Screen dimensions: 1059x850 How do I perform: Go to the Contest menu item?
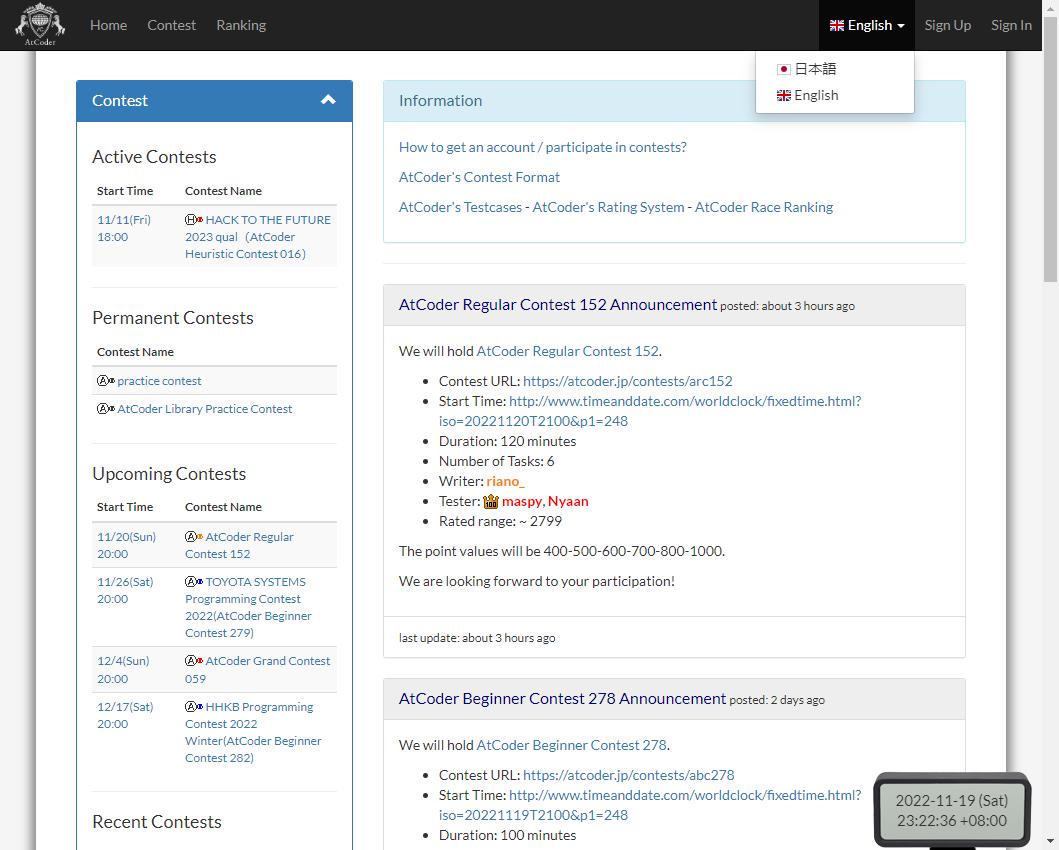(171, 25)
